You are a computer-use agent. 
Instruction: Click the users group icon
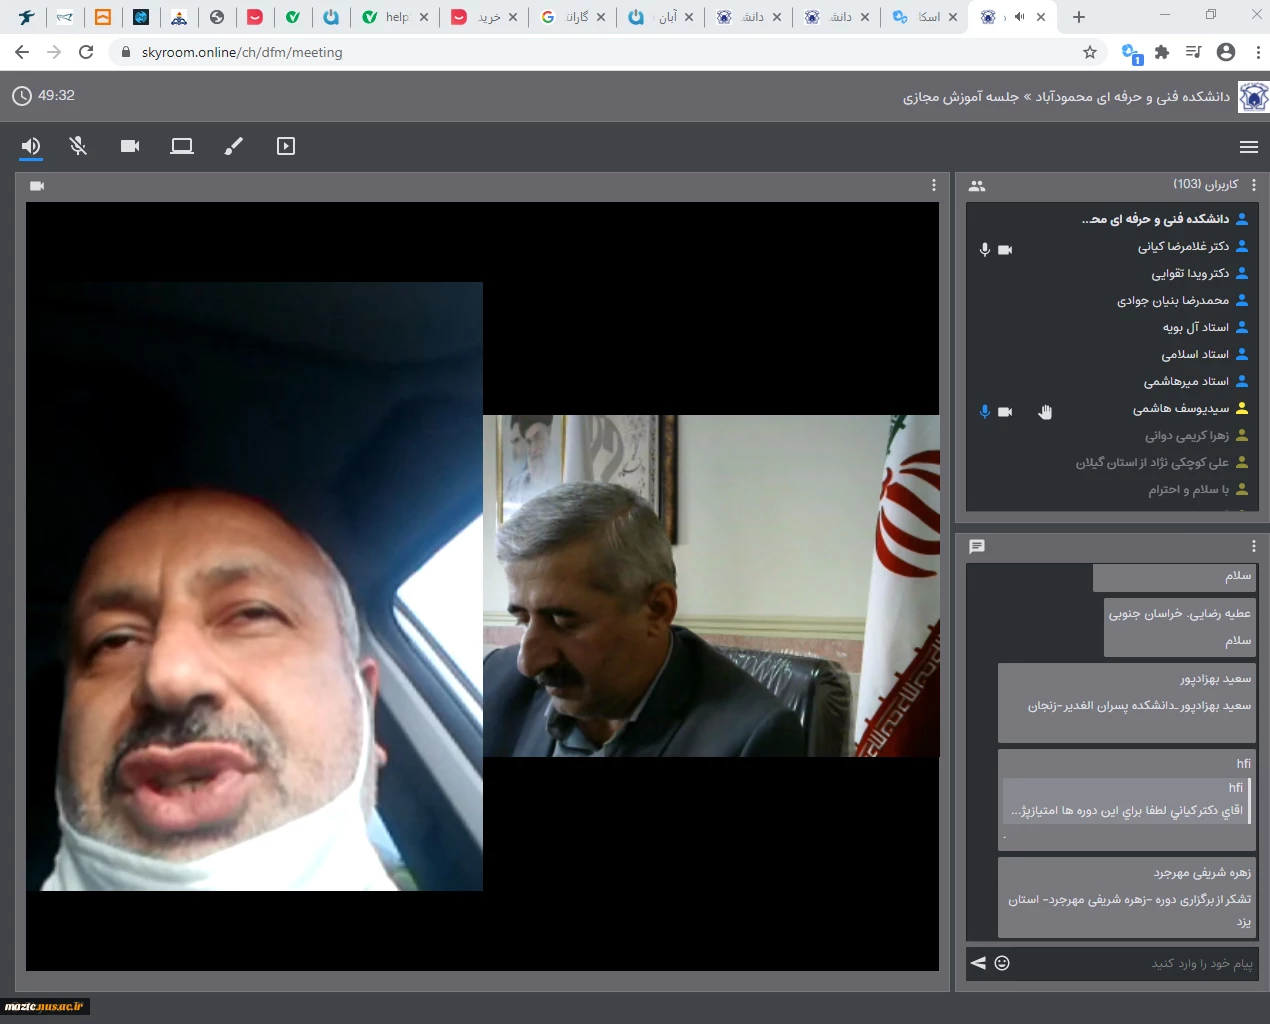(x=977, y=185)
